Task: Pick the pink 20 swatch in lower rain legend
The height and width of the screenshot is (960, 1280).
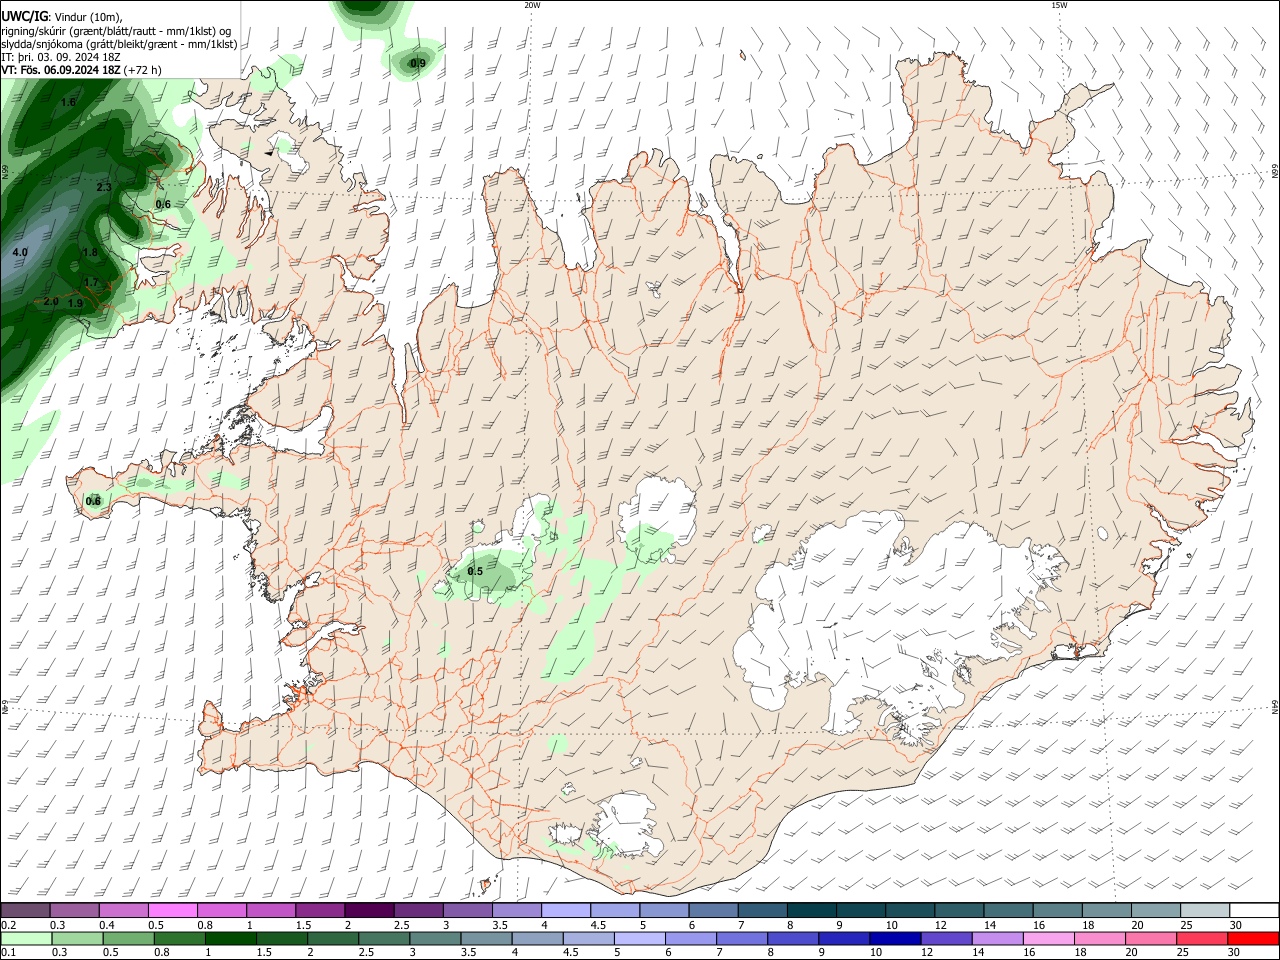Action: pyautogui.click(x=1152, y=938)
